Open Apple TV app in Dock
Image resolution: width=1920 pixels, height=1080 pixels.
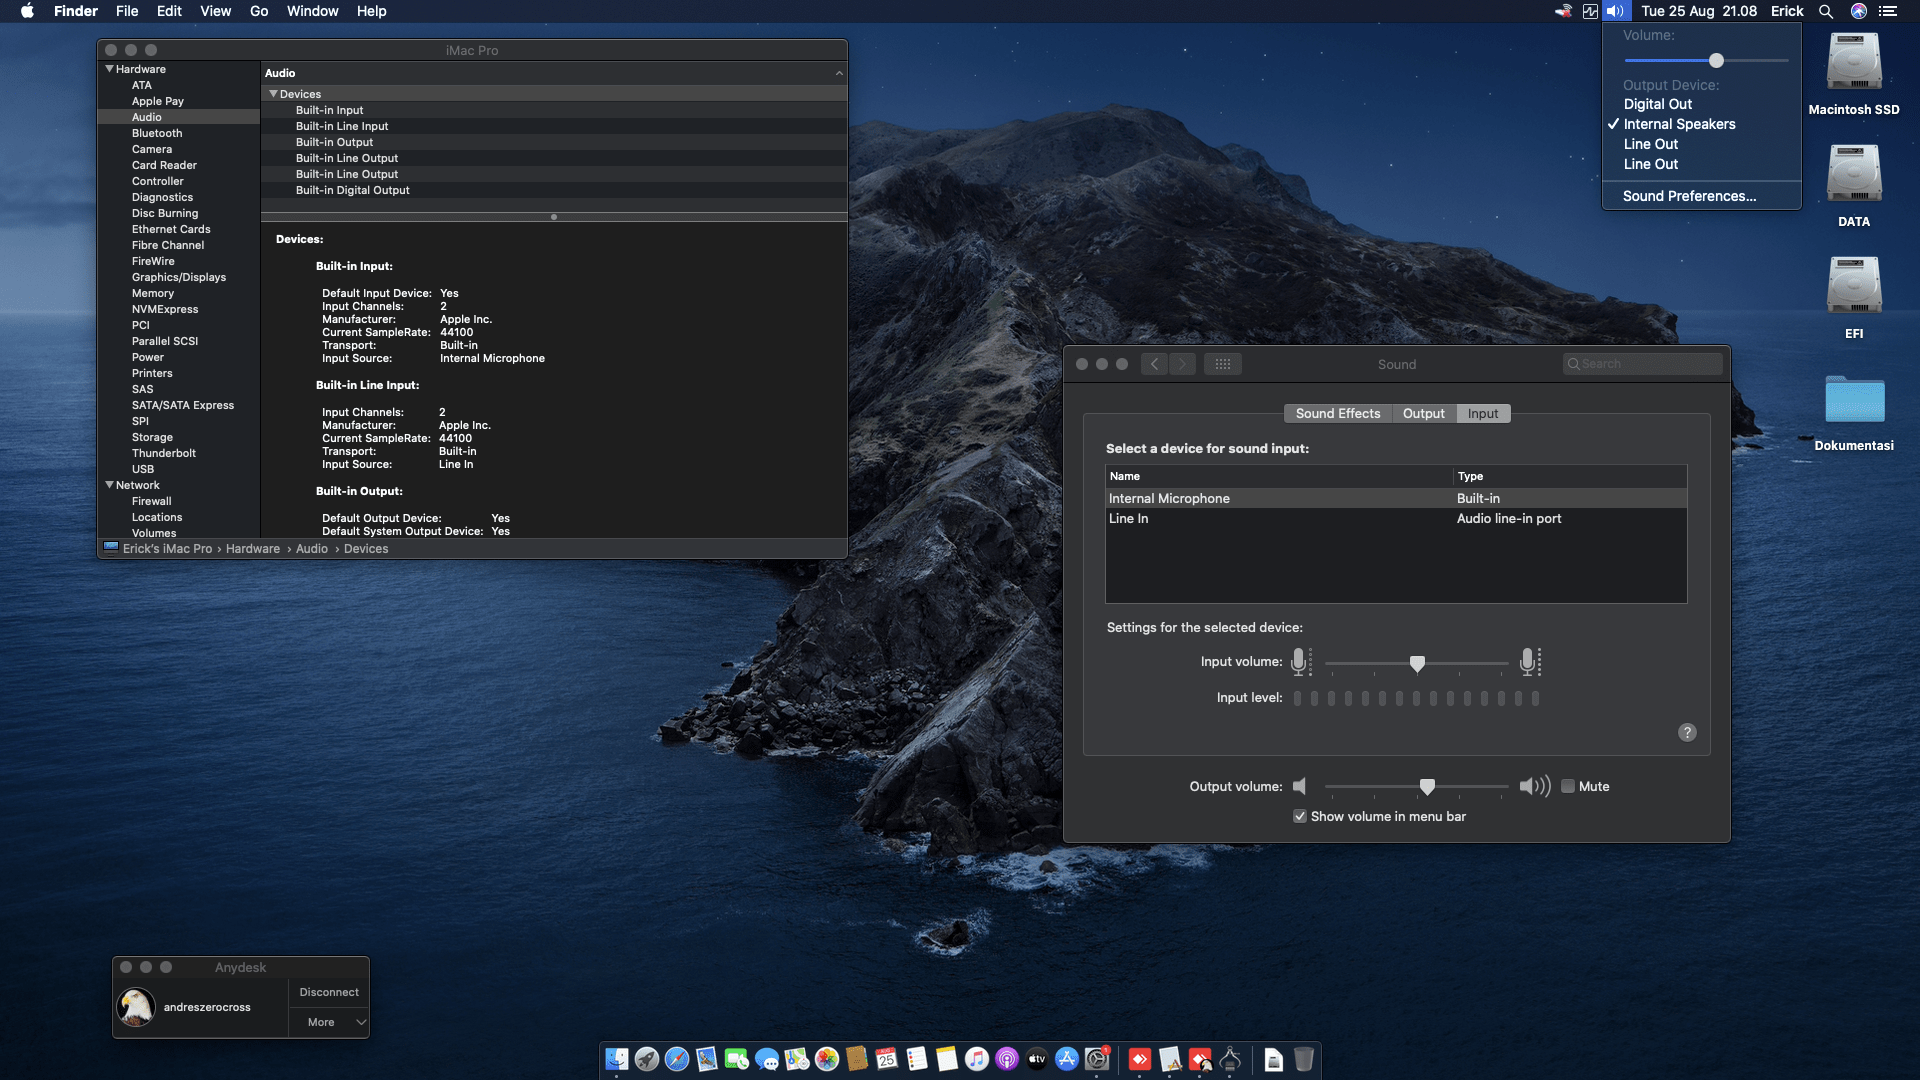click(x=1037, y=1059)
